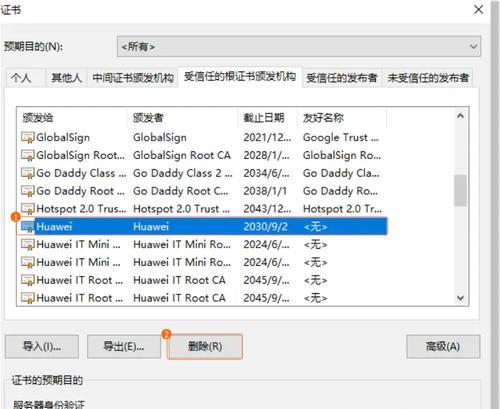Viewport: 500px width, 409px height.
Task: Click the list scroll-down arrow
Action: [x=460, y=298]
